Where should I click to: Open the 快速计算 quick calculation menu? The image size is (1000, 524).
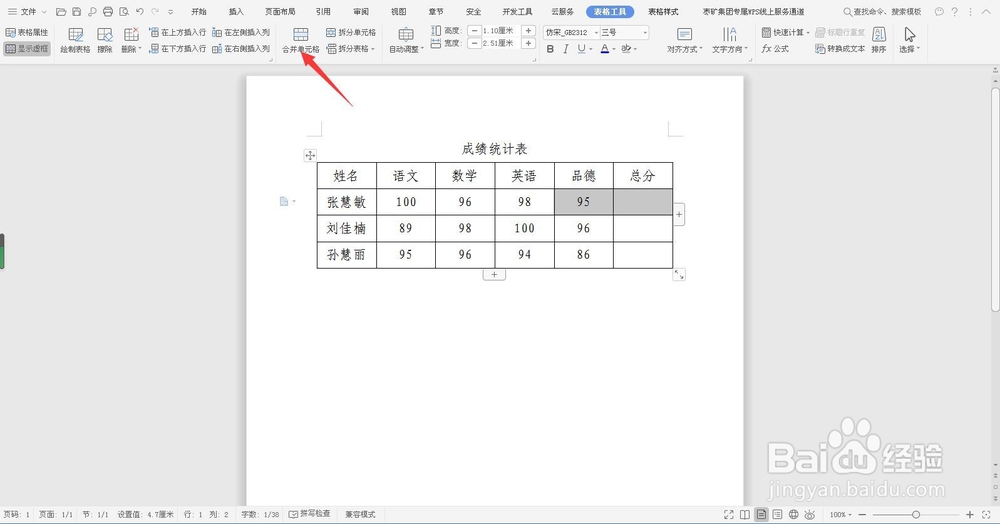click(785, 32)
